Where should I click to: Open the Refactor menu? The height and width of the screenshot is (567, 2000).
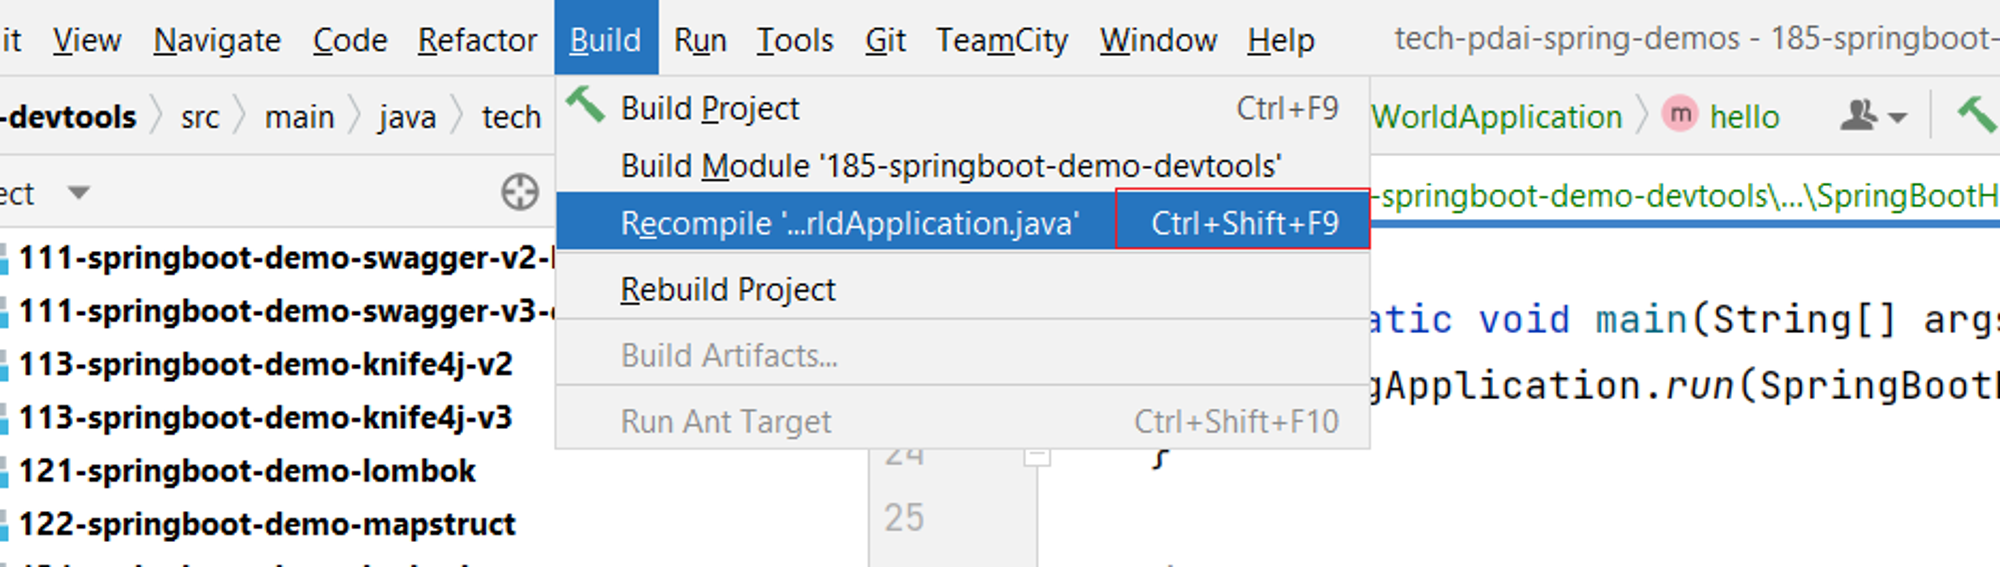click(x=477, y=40)
